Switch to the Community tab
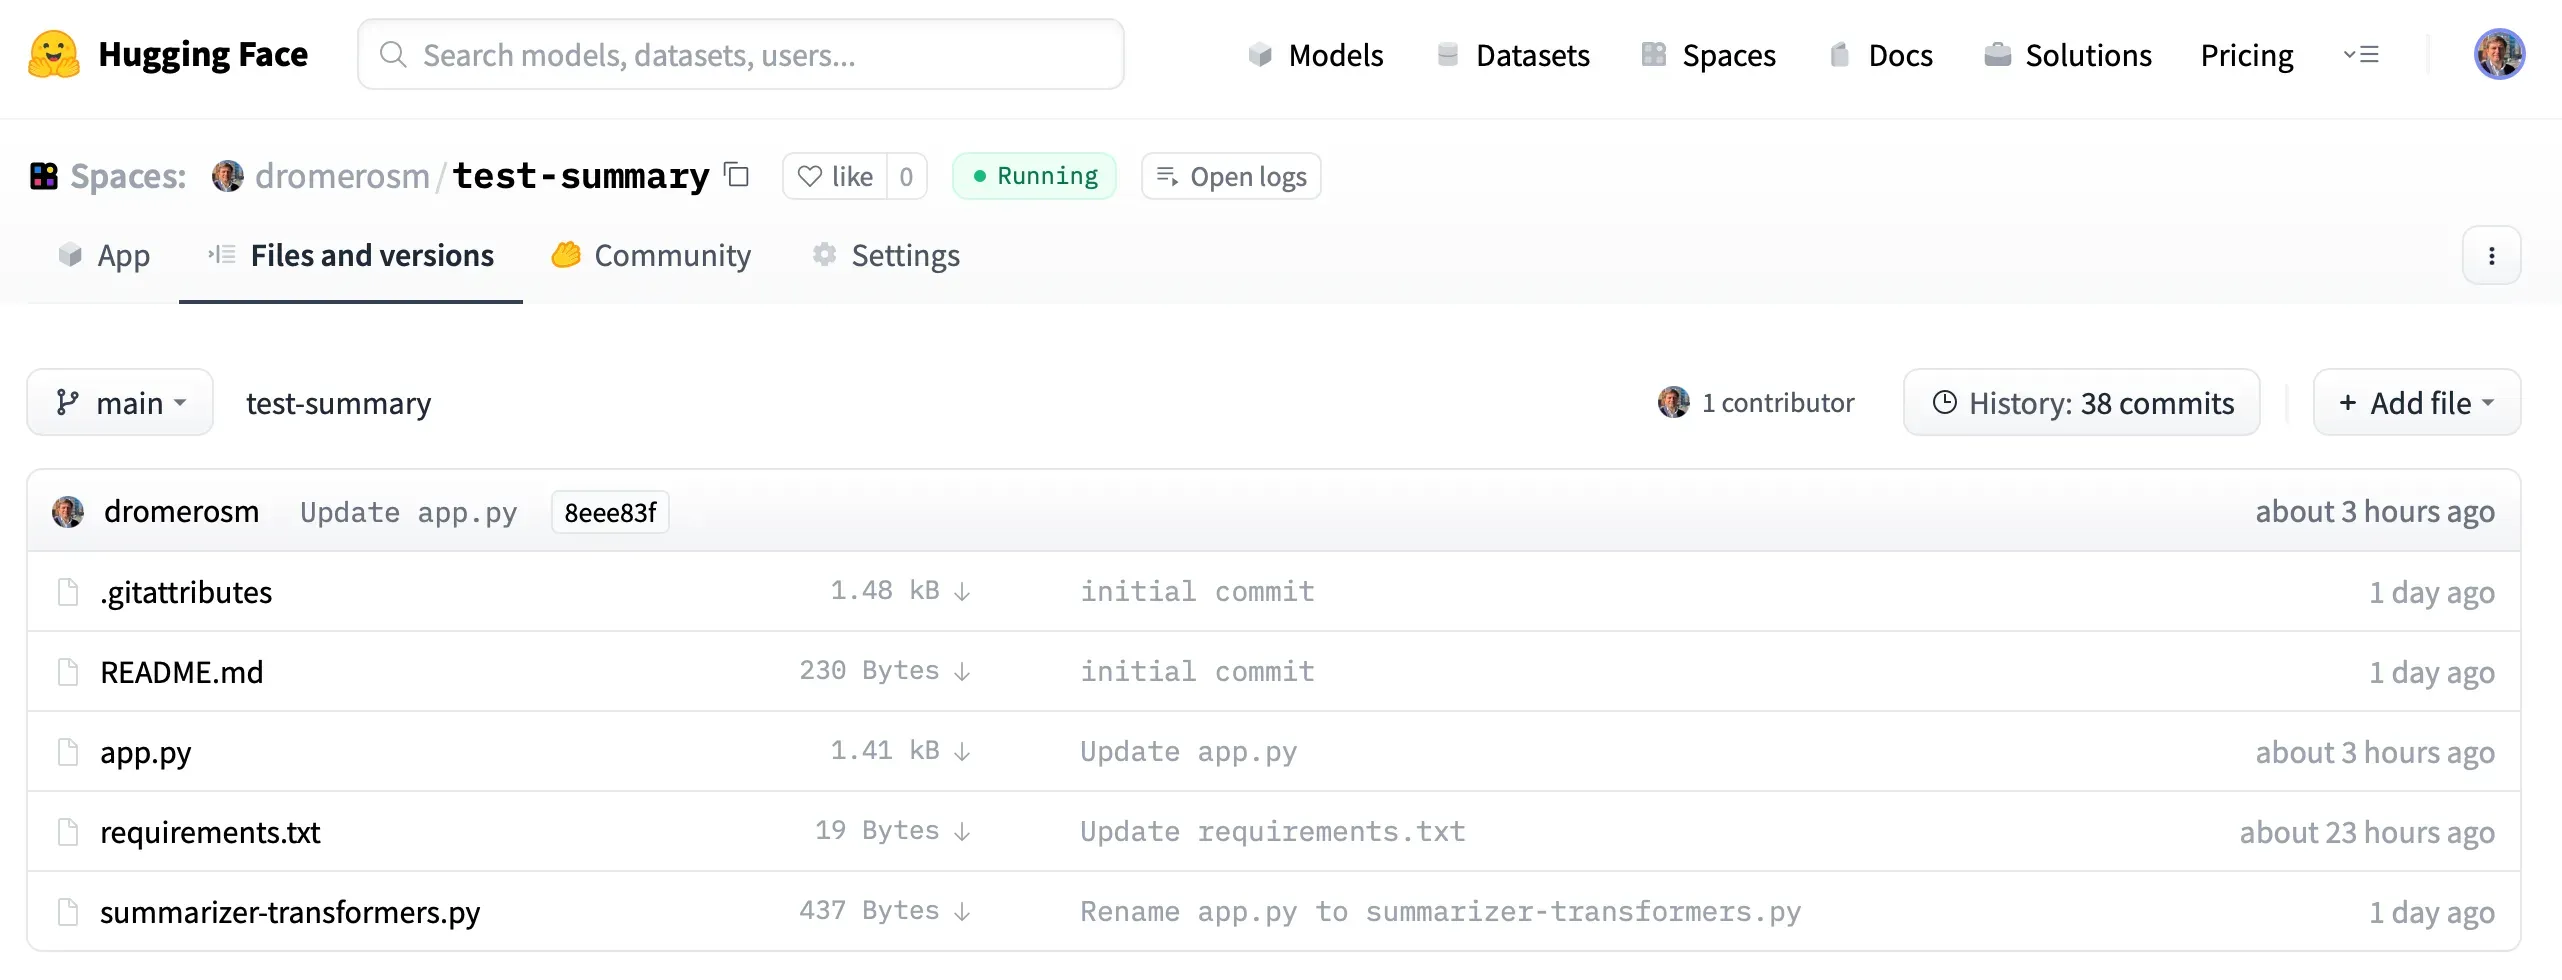 point(651,256)
